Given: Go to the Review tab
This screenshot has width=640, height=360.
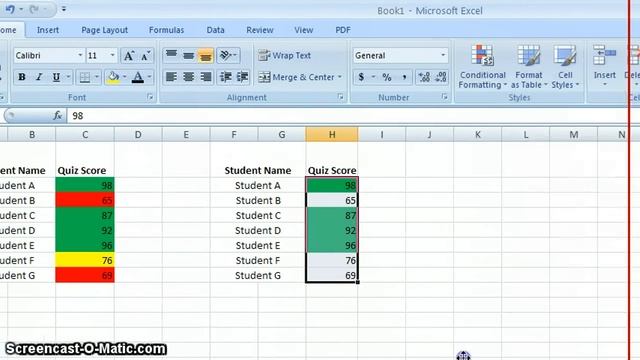Looking at the screenshot, I should click(x=260, y=30).
